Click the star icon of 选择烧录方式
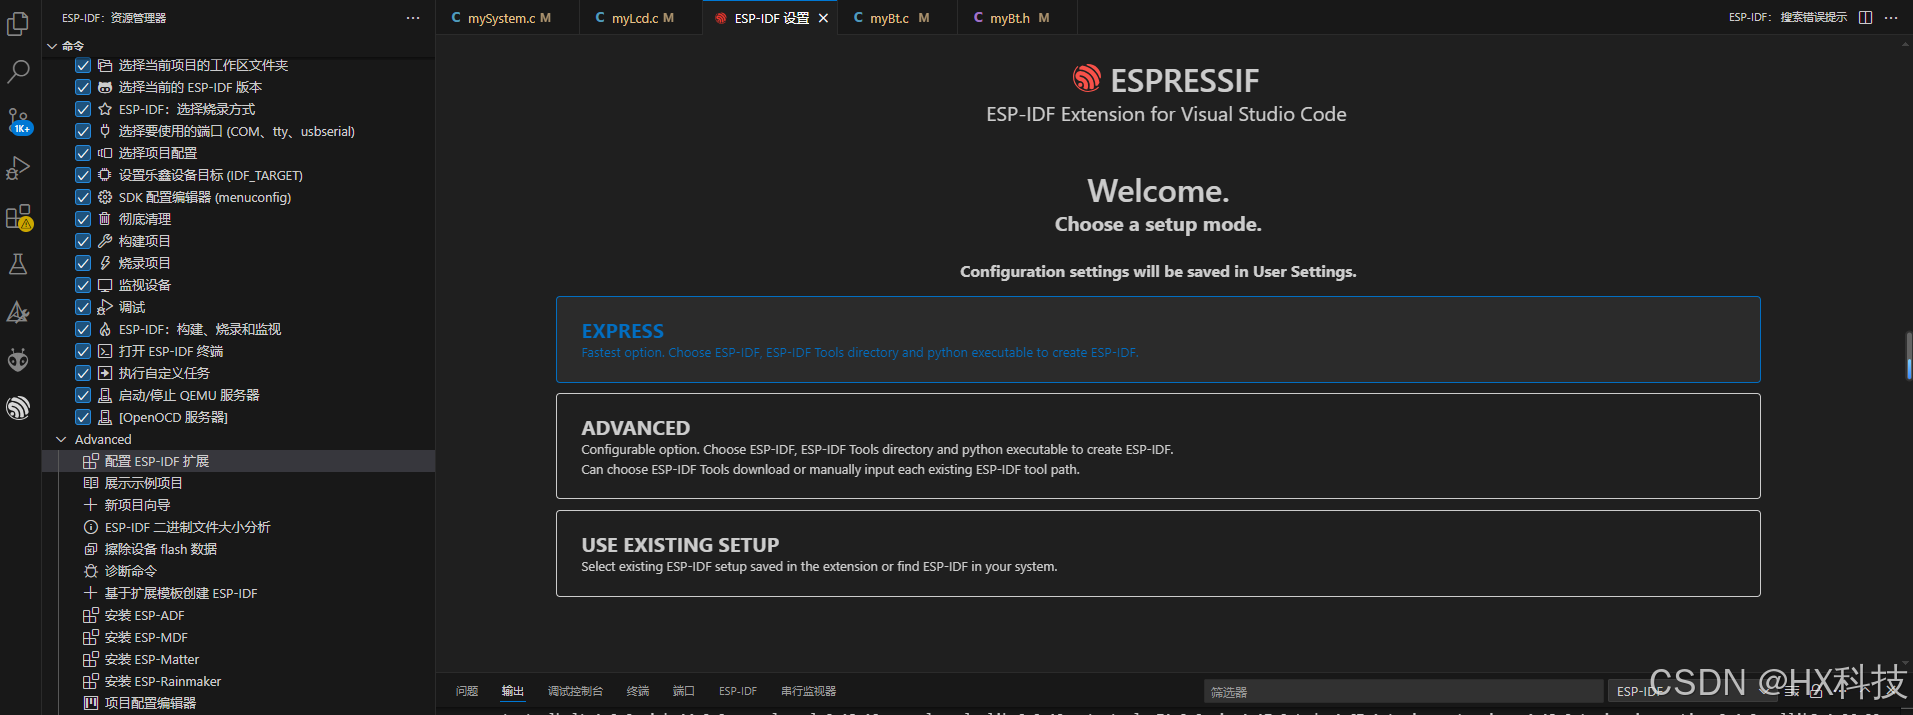Image resolution: width=1913 pixels, height=715 pixels. point(105,109)
